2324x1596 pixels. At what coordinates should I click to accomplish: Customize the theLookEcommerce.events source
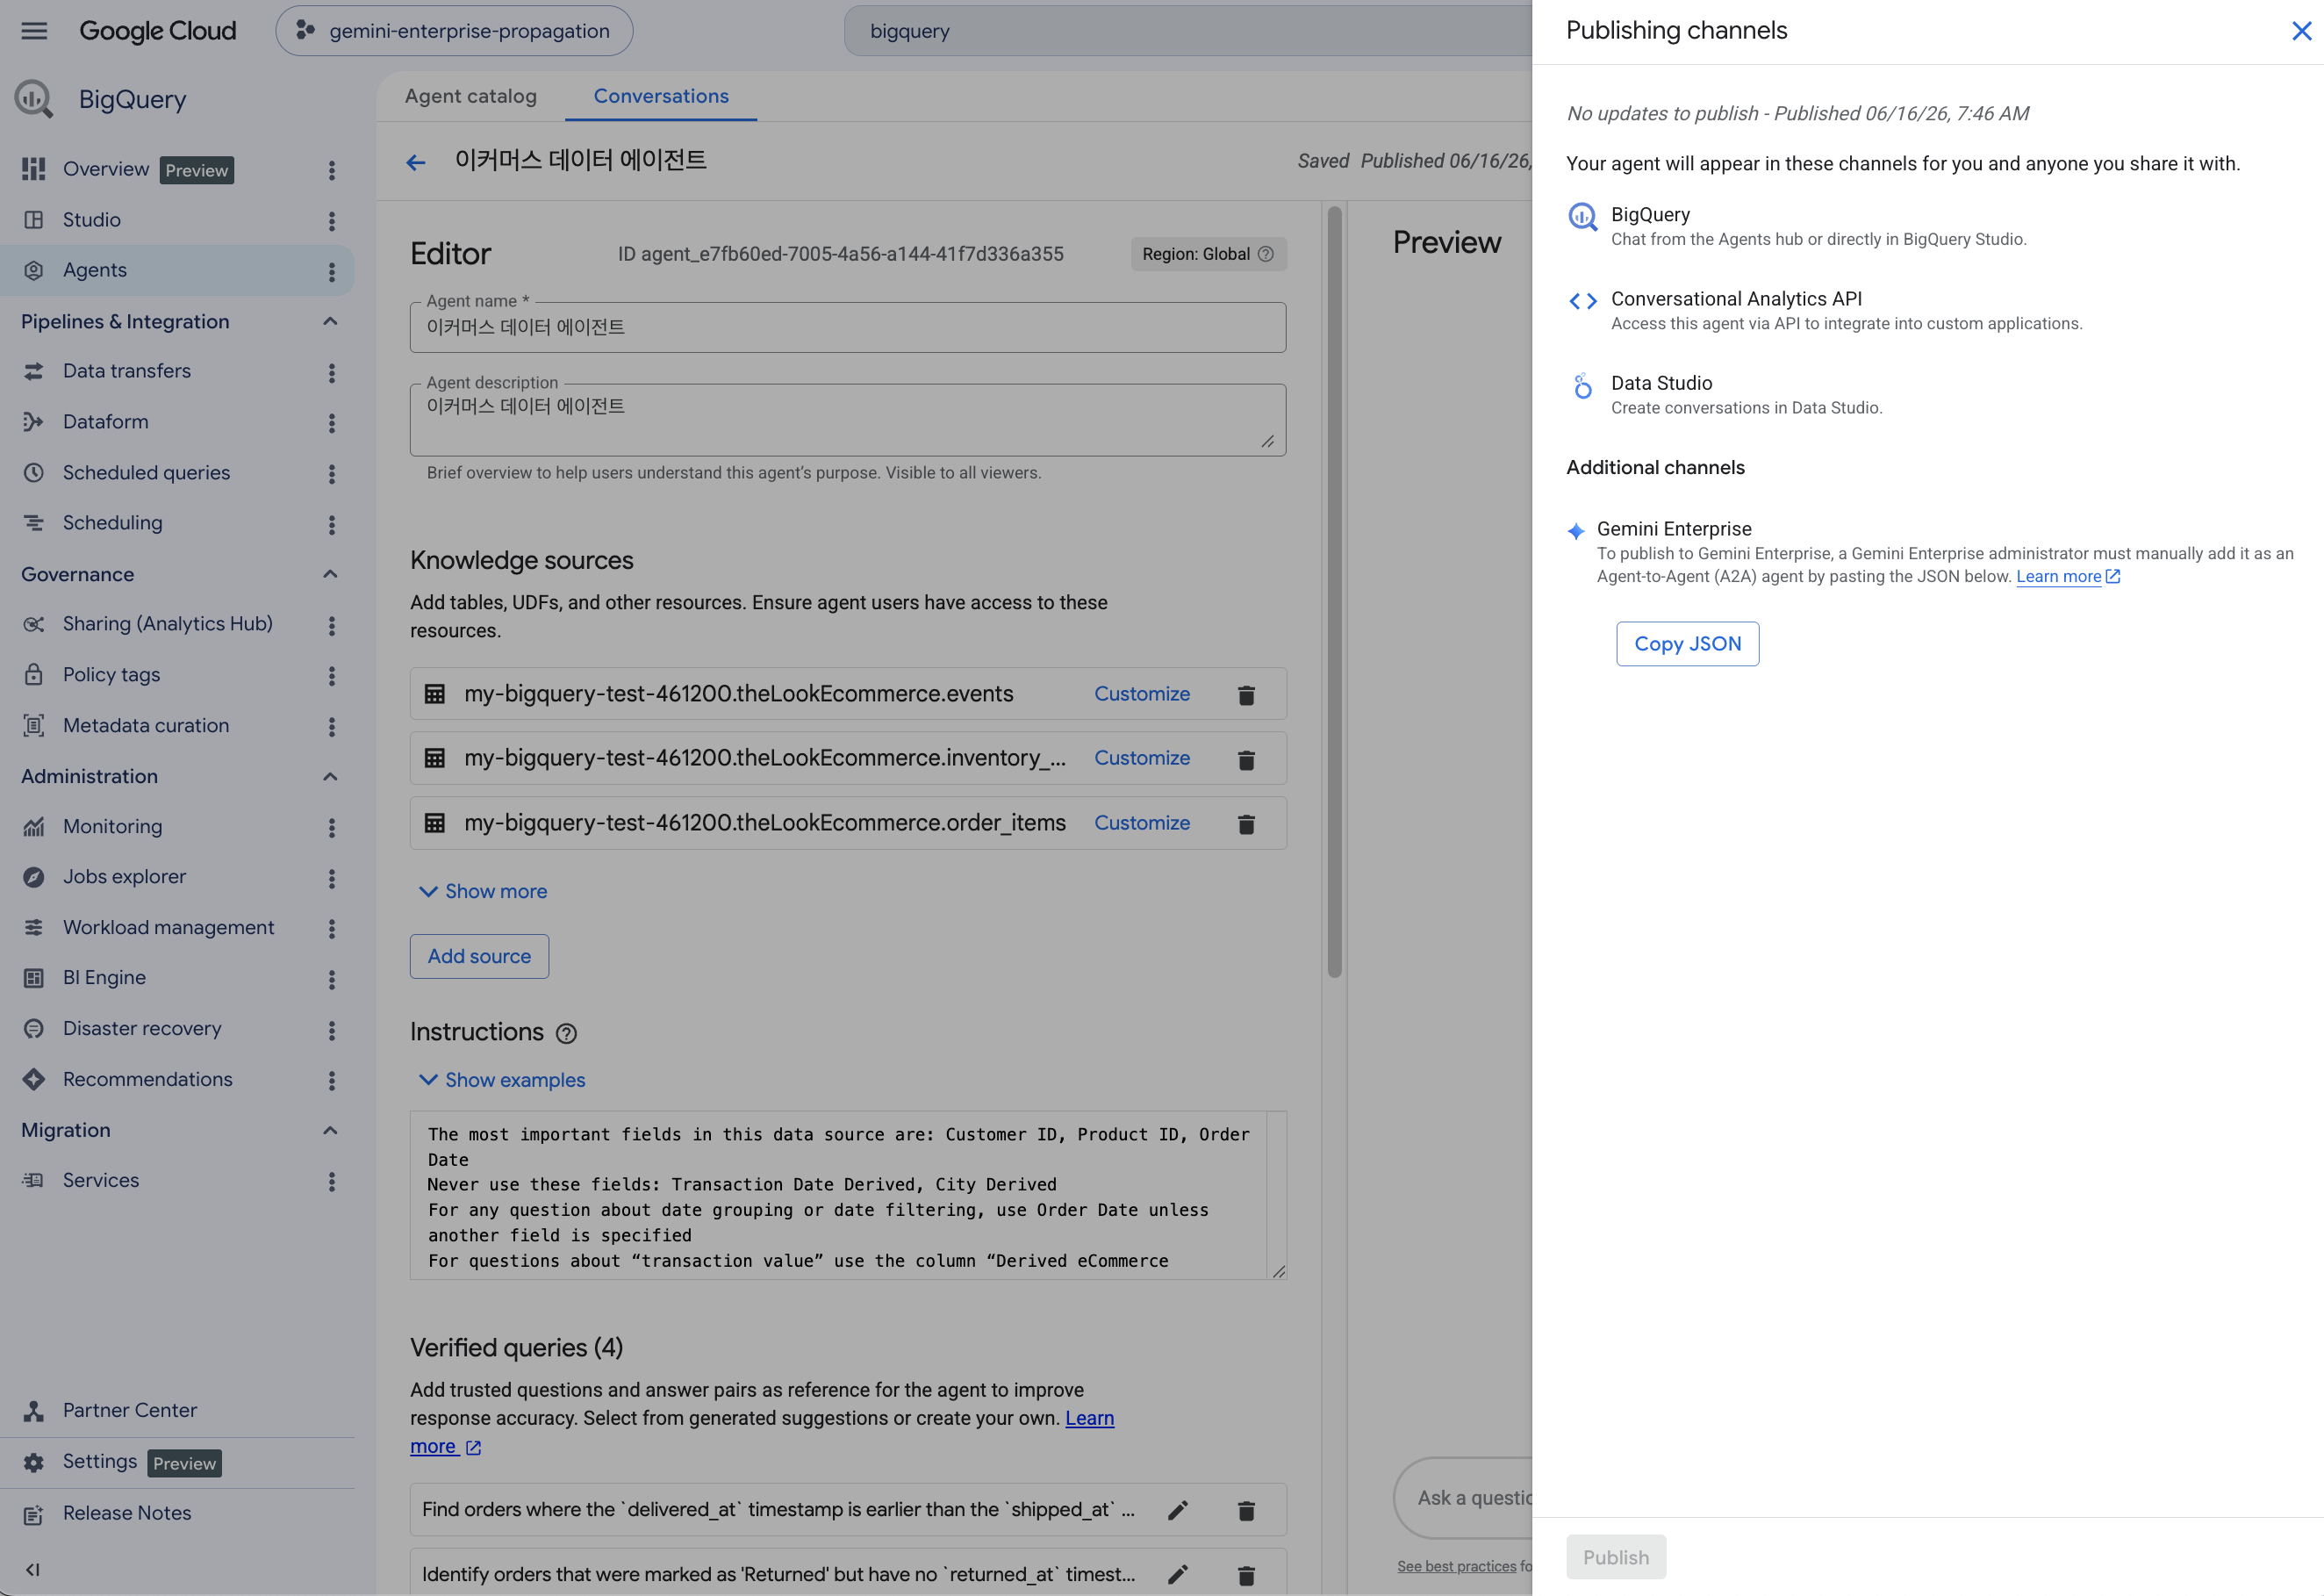(1141, 694)
